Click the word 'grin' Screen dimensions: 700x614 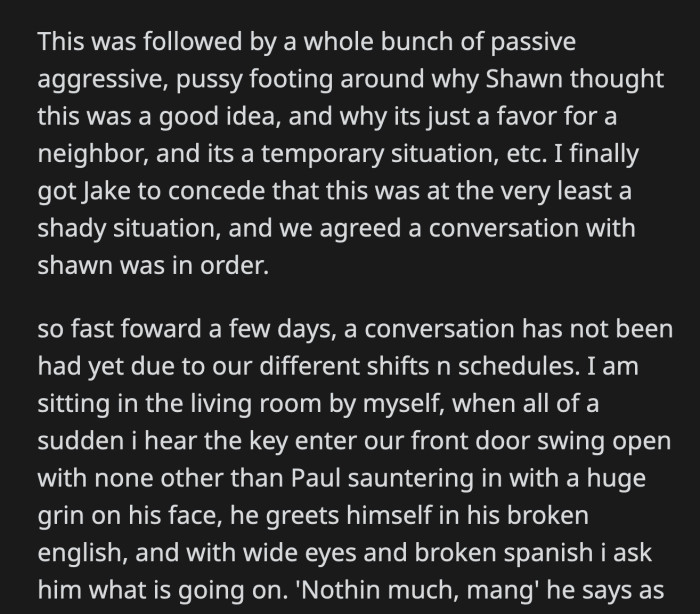(x=61, y=516)
